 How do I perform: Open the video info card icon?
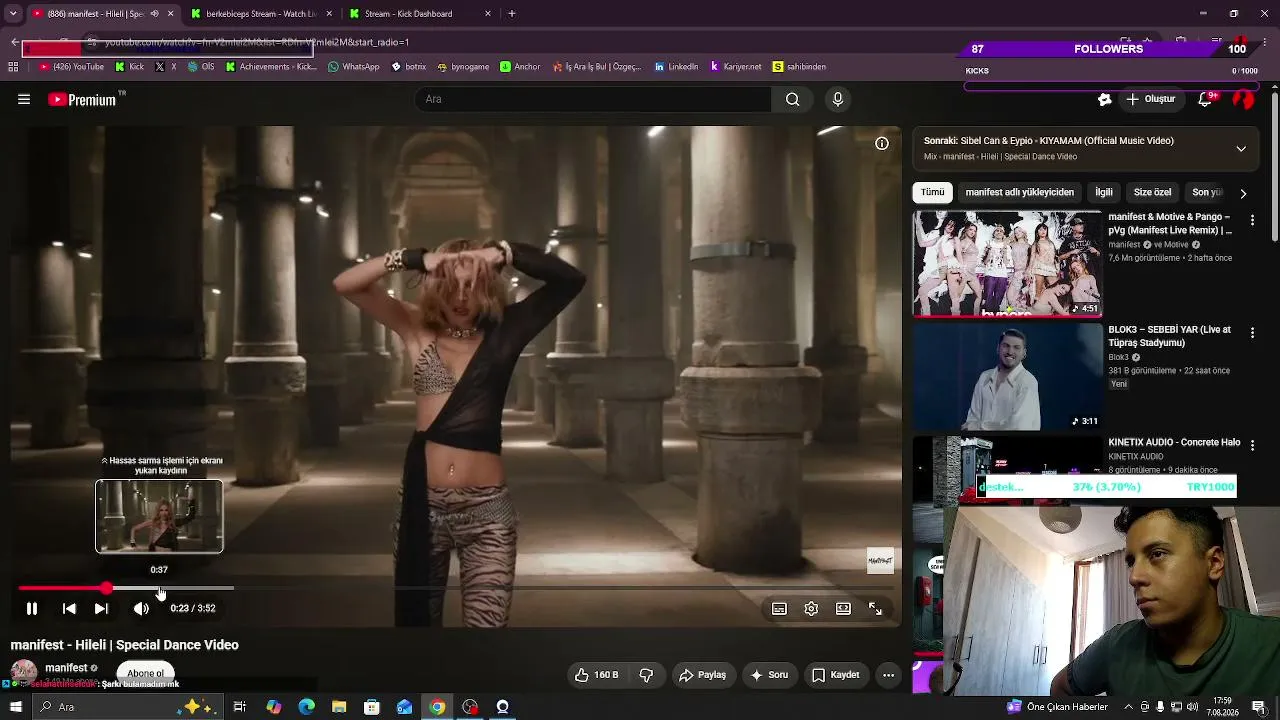pos(882,144)
